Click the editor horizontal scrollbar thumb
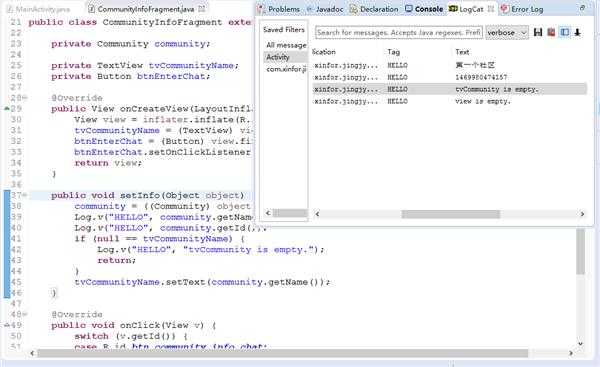 pos(282,353)
